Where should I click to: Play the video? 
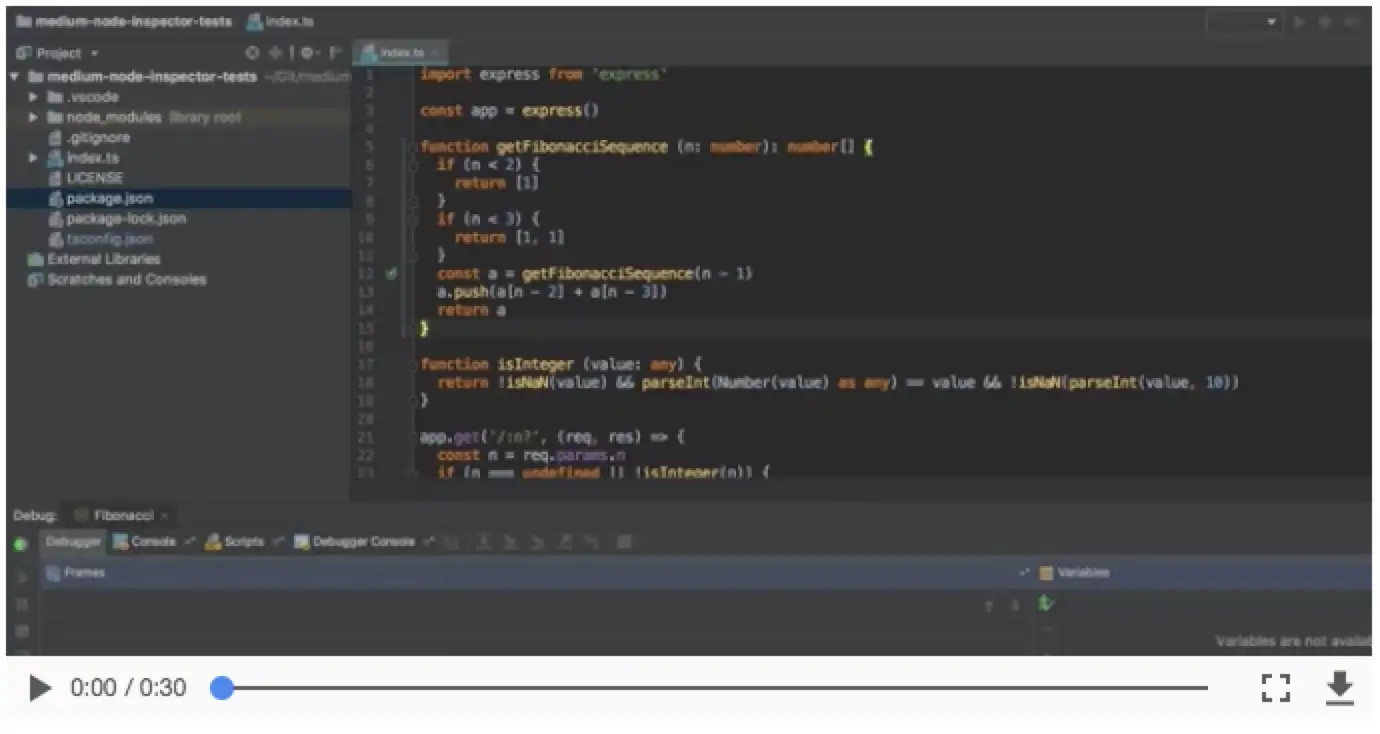pos(40,688)
